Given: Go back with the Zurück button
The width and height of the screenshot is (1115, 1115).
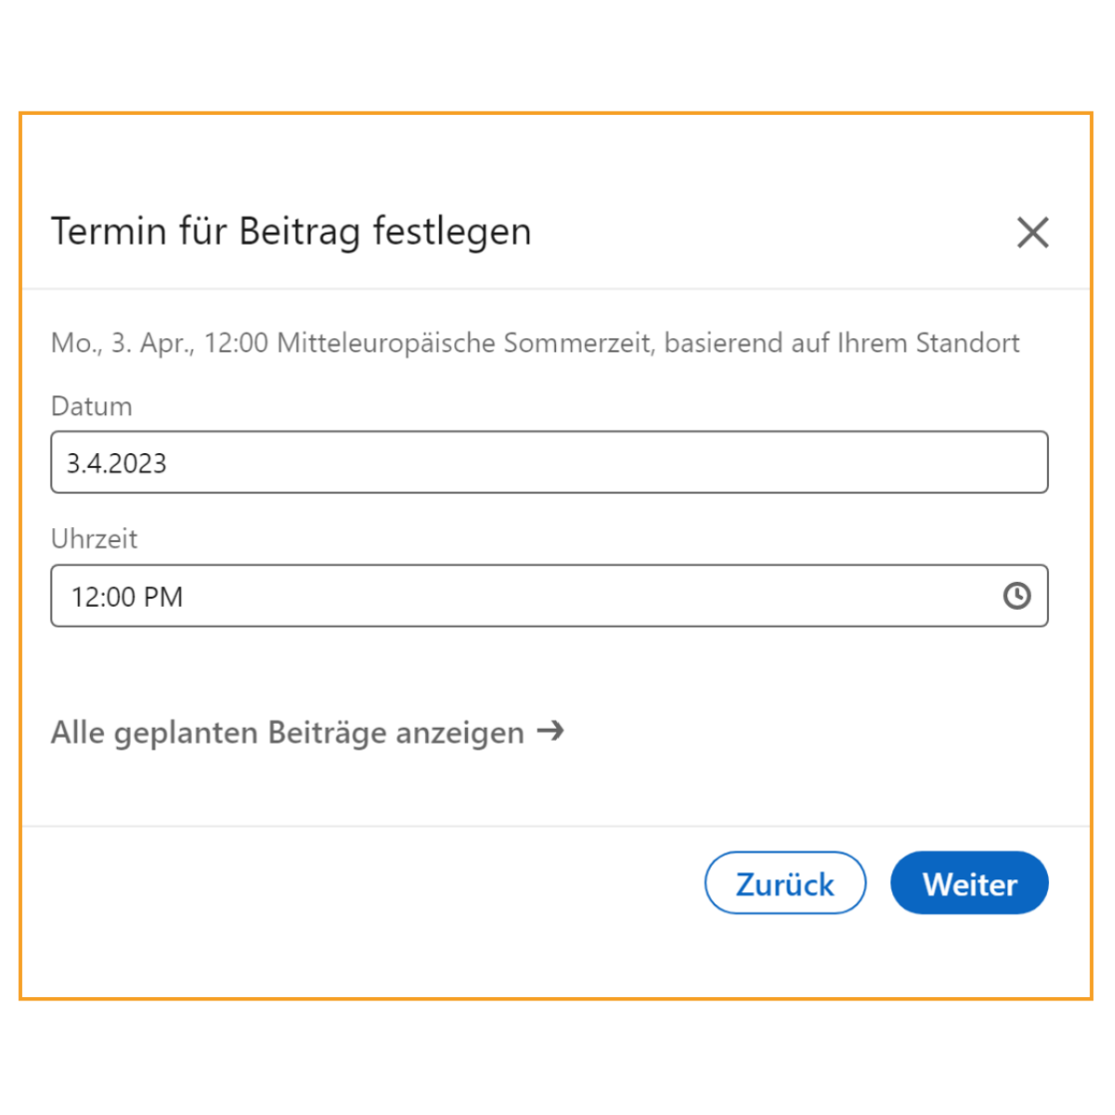Looking at the screenshot, I should point(785,882).
